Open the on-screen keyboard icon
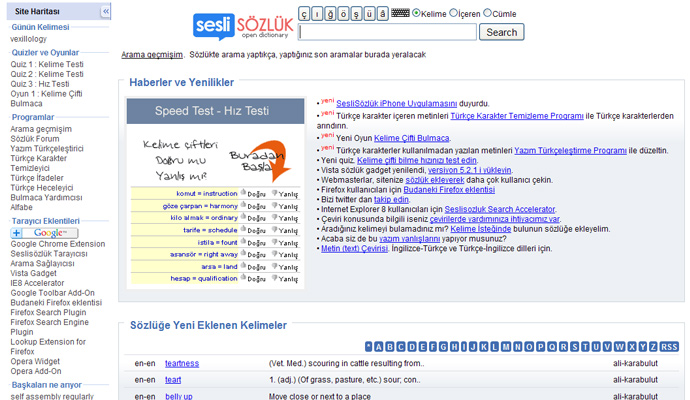 click(400, 13)
